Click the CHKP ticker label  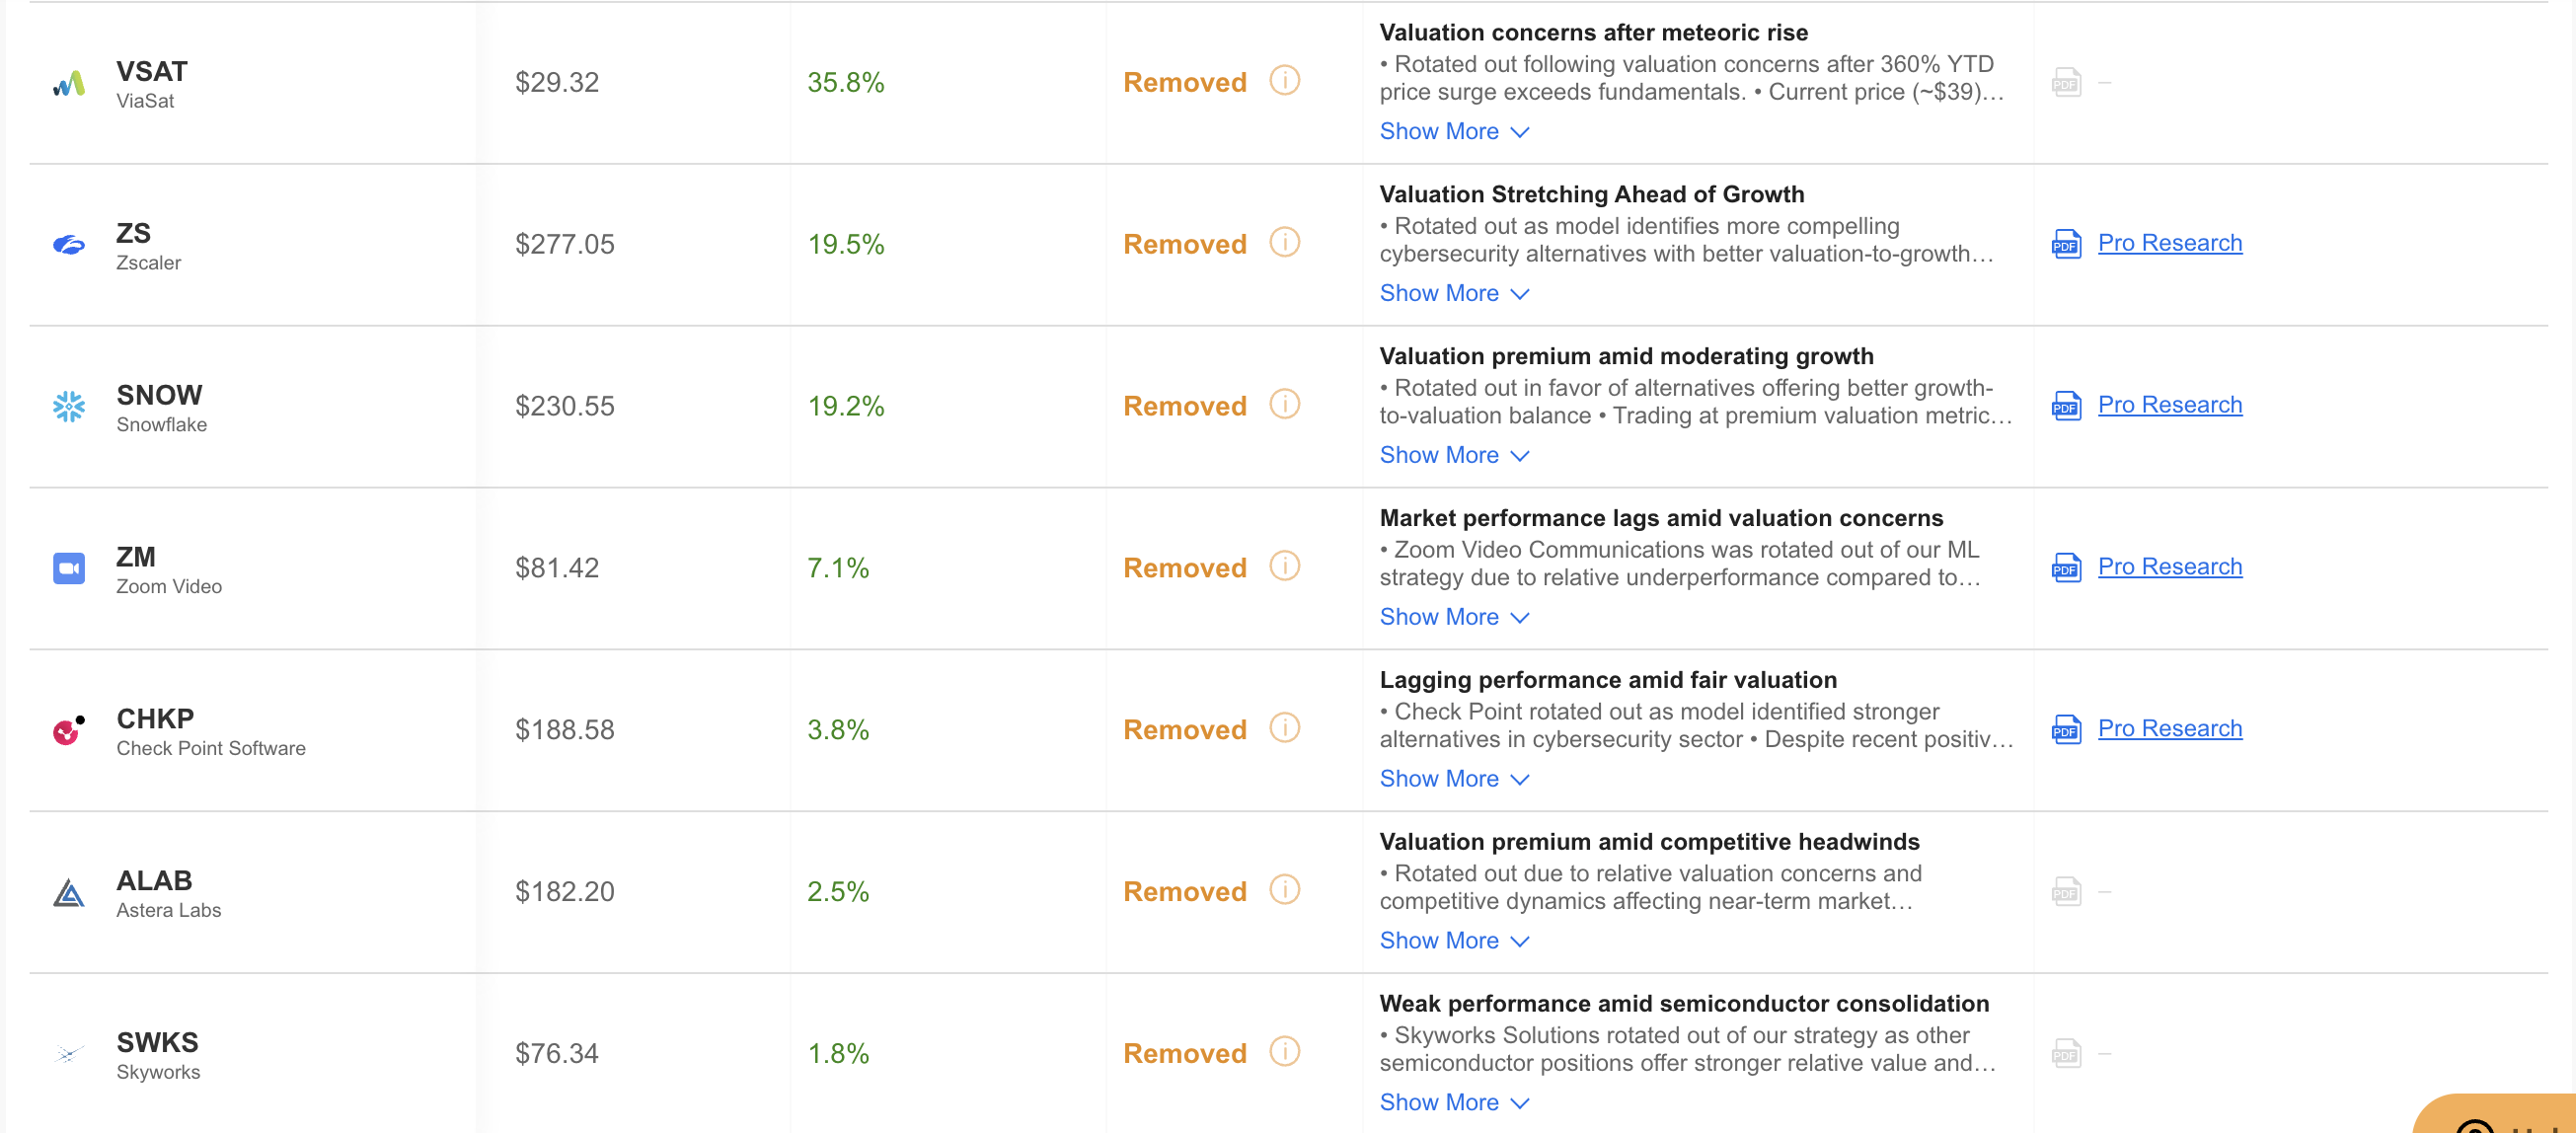(155, 718)
